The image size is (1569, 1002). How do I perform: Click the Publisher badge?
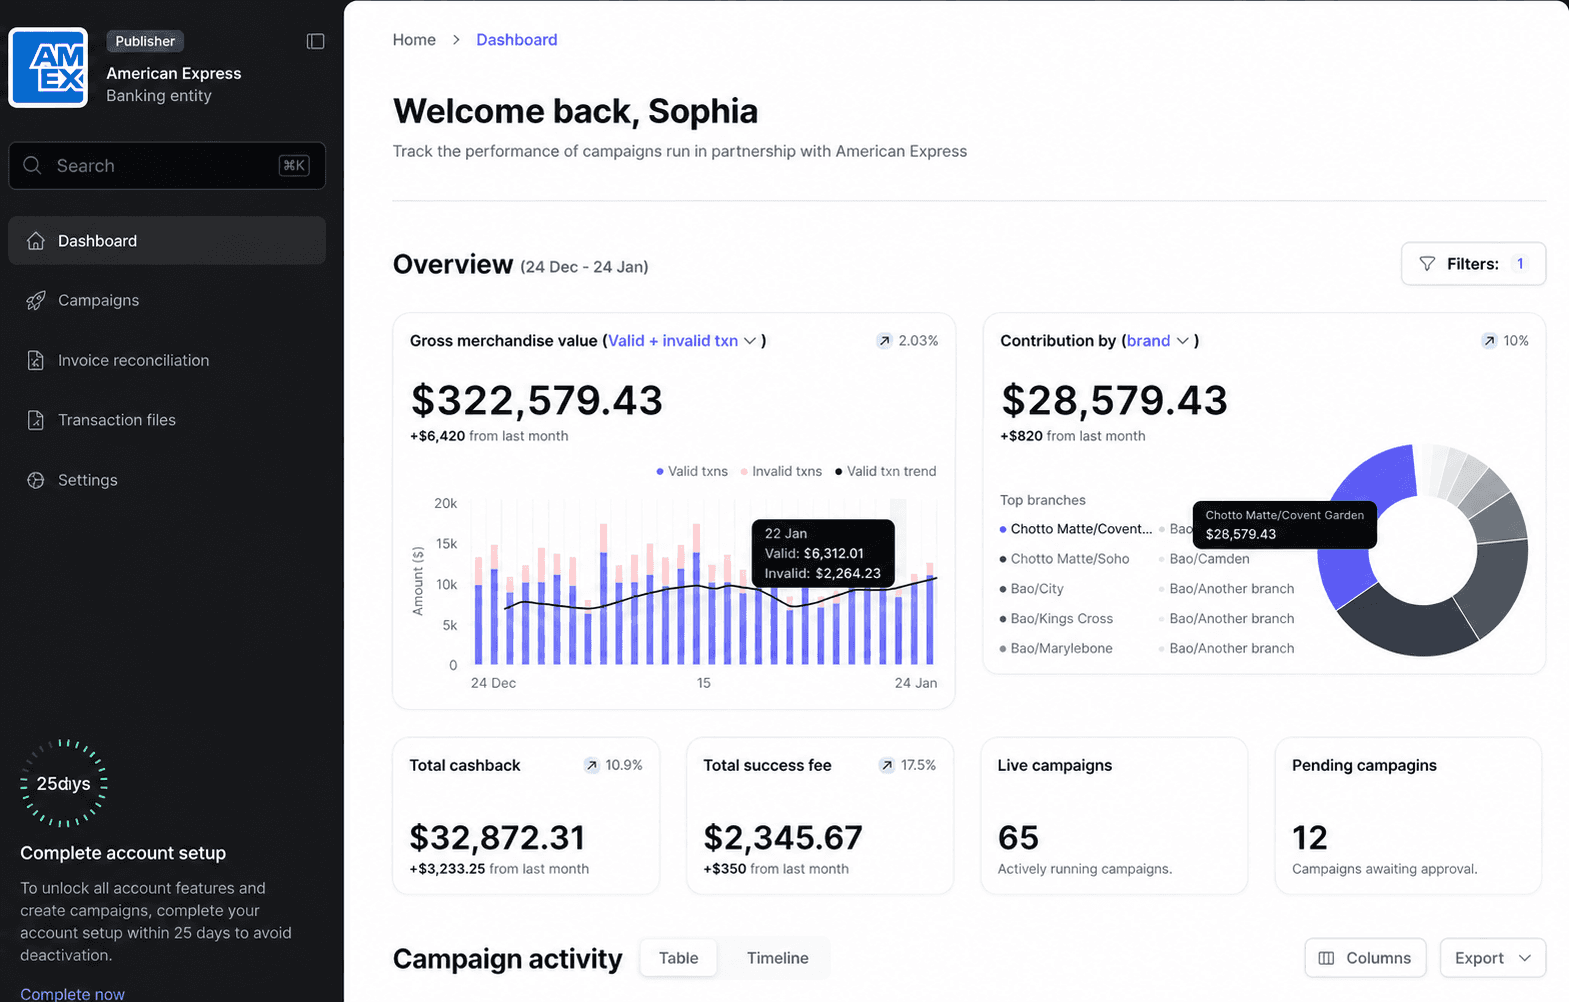[x=145, y=41]
